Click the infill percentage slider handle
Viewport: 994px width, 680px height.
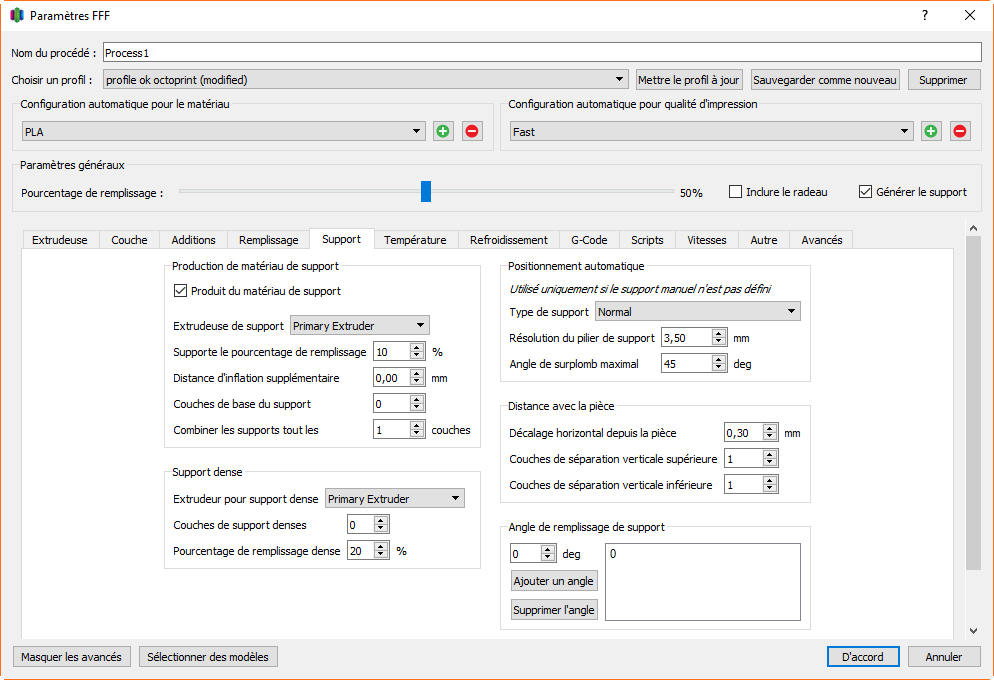point(426,191)
